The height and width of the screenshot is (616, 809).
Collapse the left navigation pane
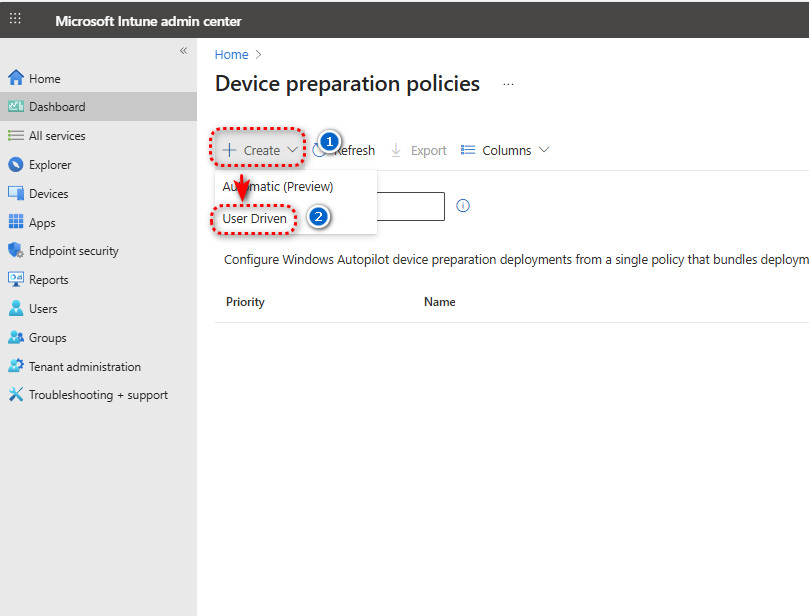[183, 51]
